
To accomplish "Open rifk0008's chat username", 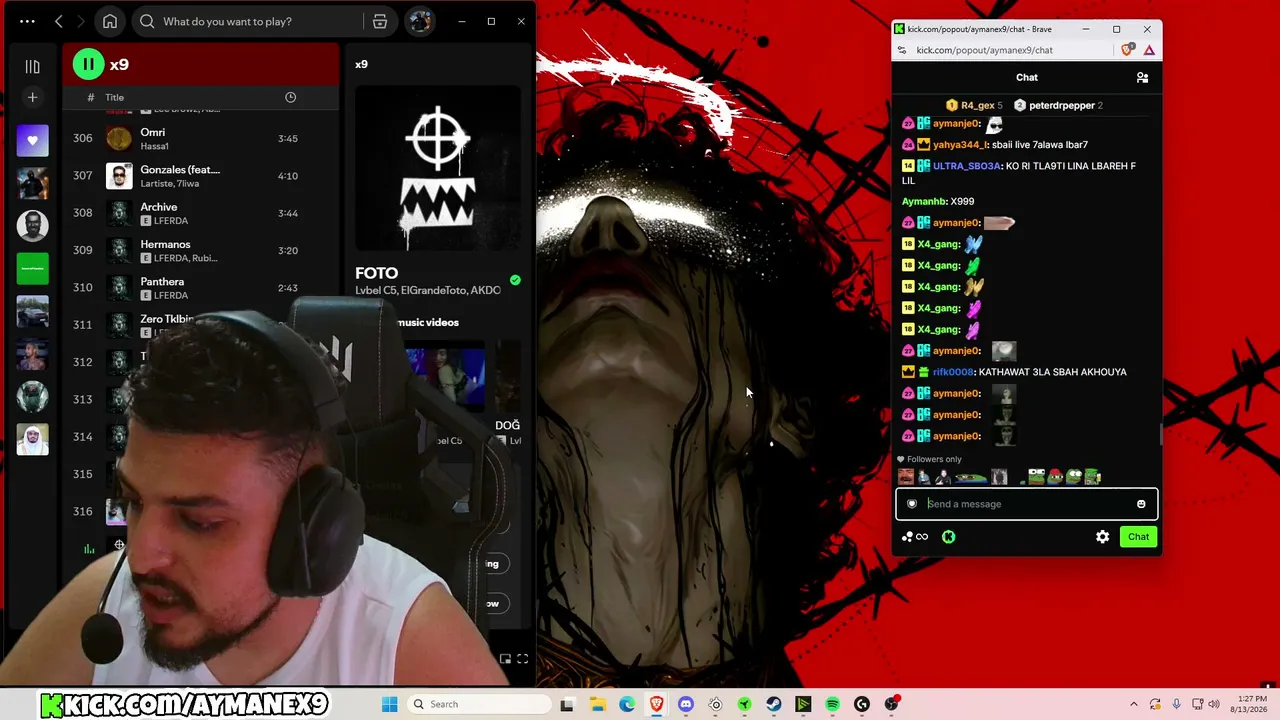I will [953, 372].
